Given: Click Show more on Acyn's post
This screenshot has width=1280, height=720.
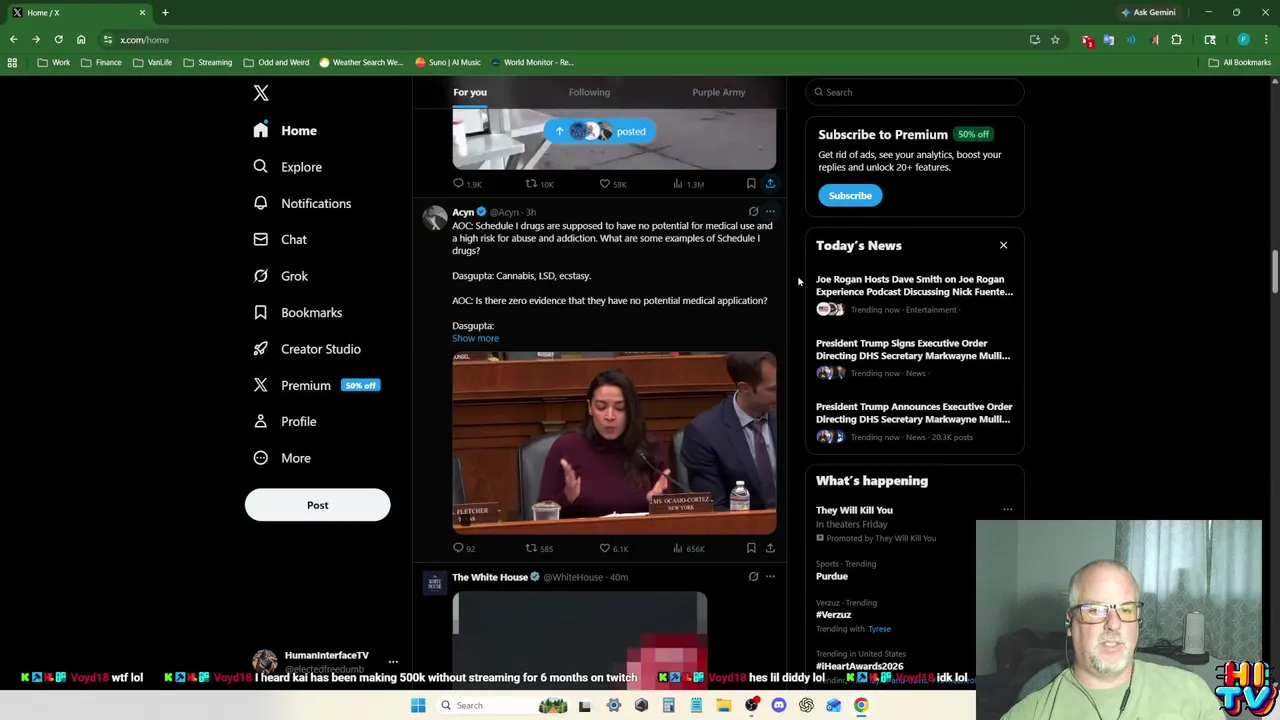Looking at the screenshot, I should point(475,338).
